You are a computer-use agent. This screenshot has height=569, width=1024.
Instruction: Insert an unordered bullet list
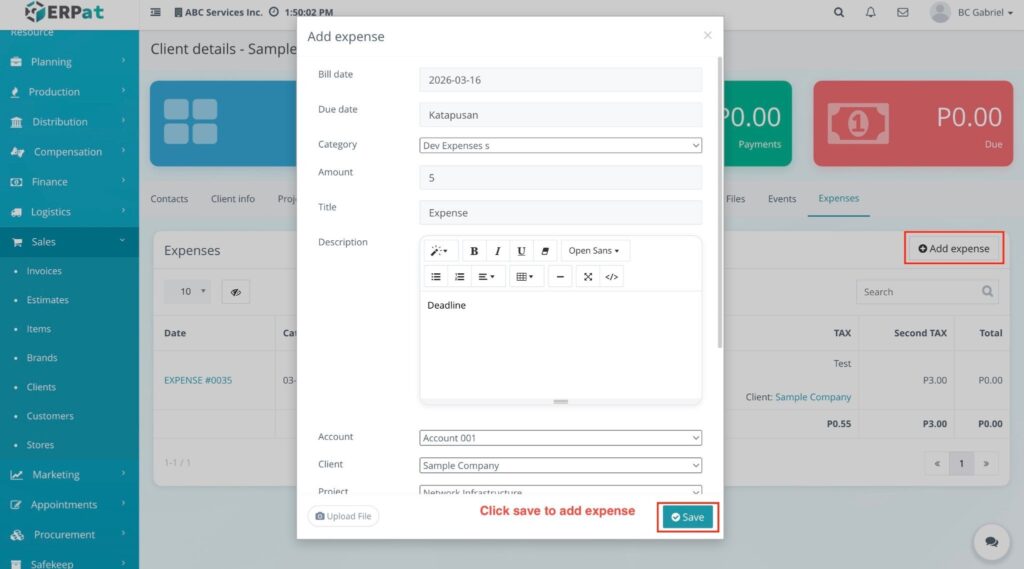pos(436,277)
